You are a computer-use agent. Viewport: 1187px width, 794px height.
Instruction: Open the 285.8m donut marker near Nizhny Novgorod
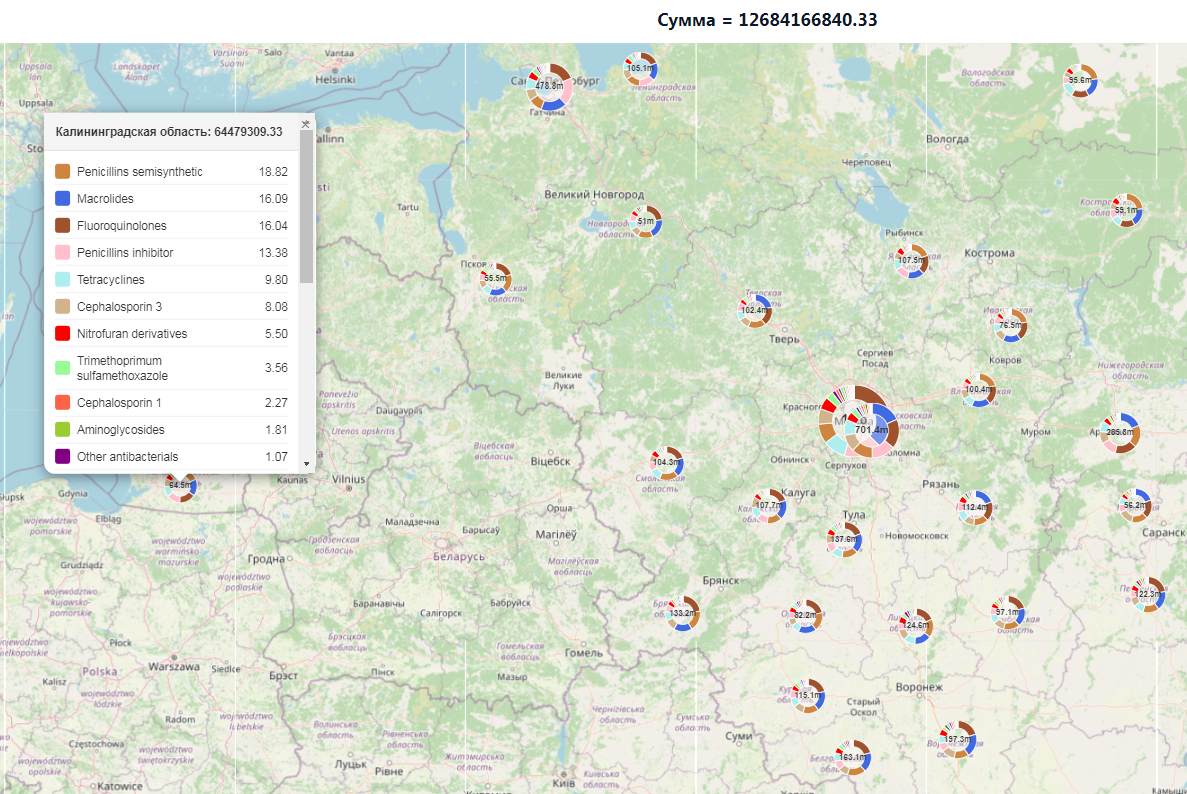click(1119, 432)
